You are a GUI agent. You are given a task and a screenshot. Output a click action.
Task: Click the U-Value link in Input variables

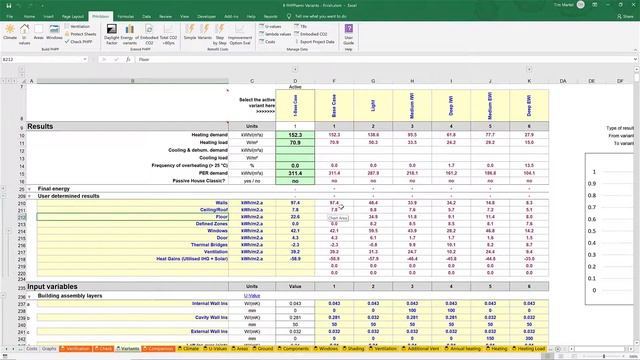252,296
